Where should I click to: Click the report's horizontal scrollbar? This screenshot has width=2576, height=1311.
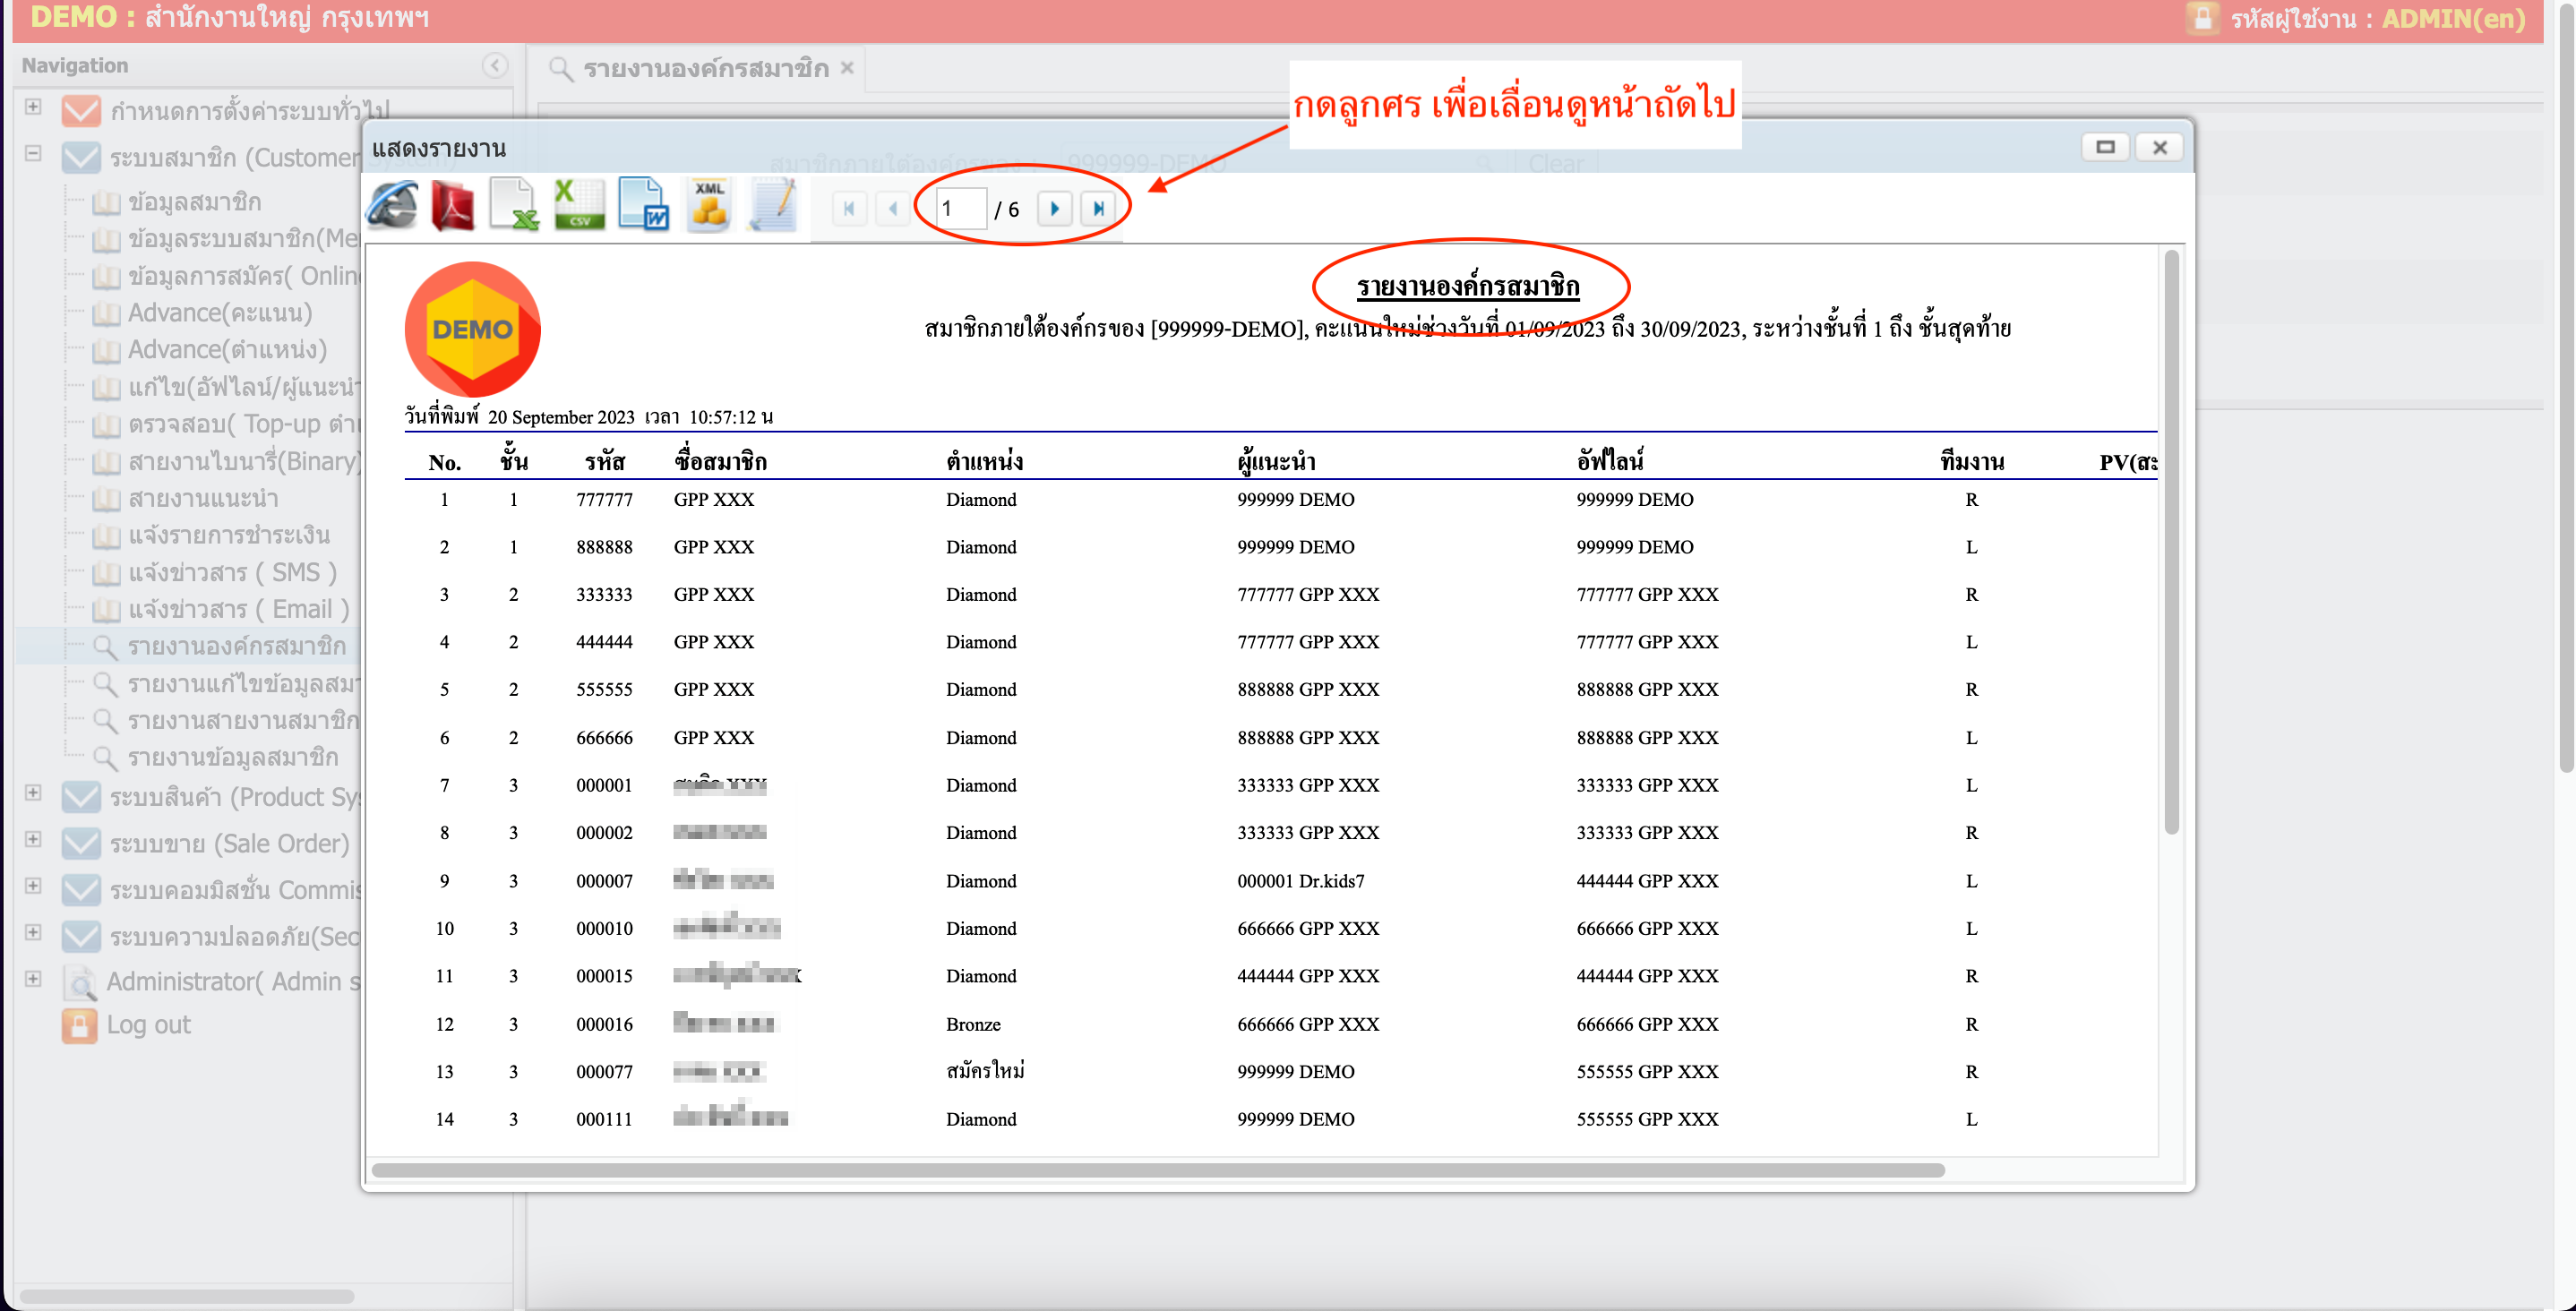tap(1157, 1170)
